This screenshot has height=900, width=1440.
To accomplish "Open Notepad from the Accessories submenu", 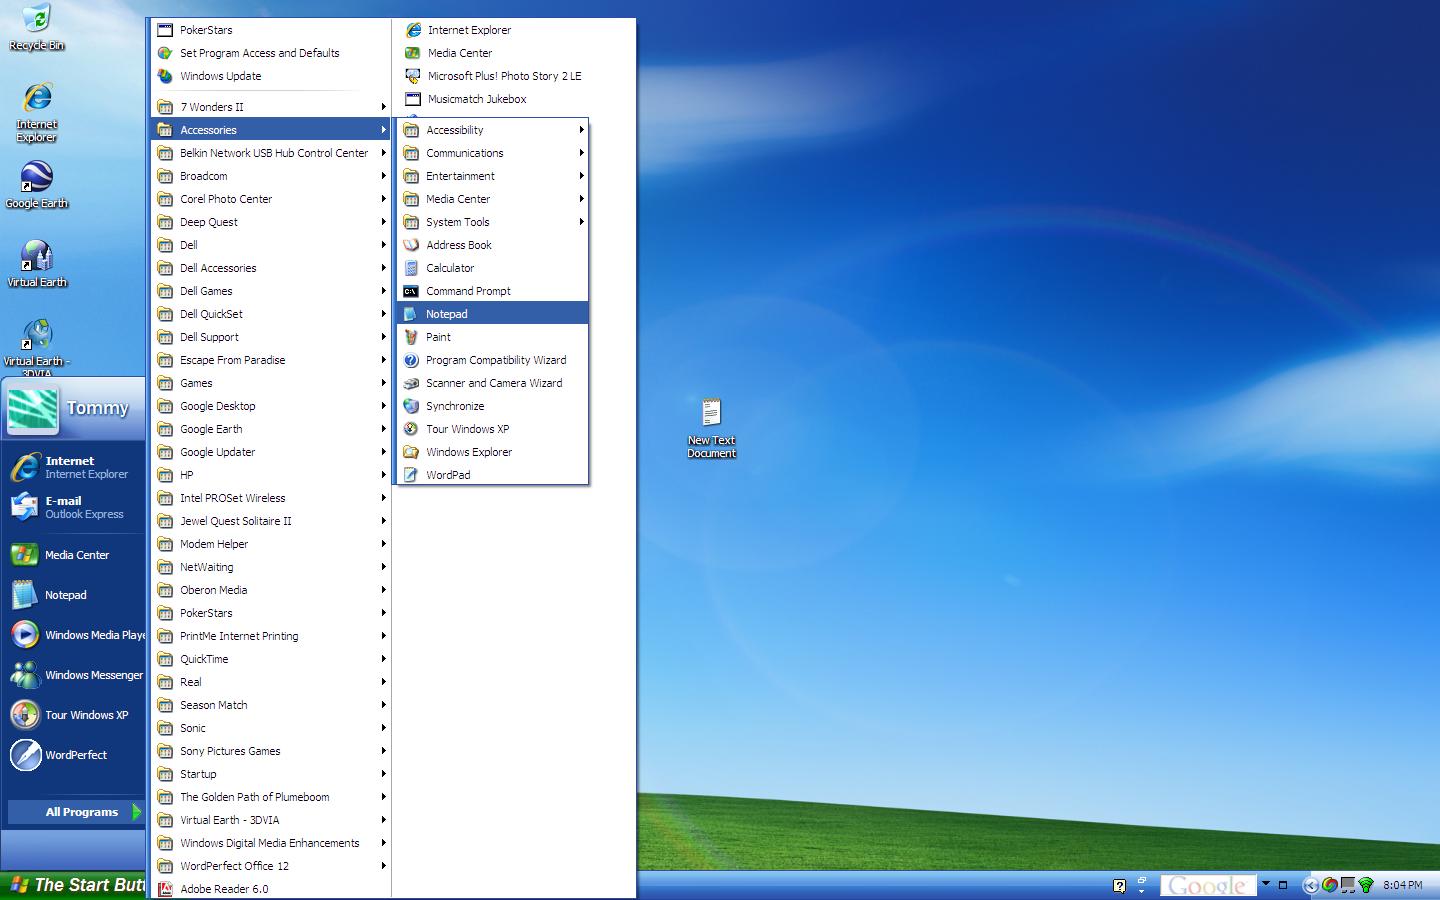I will pos(493,314).
